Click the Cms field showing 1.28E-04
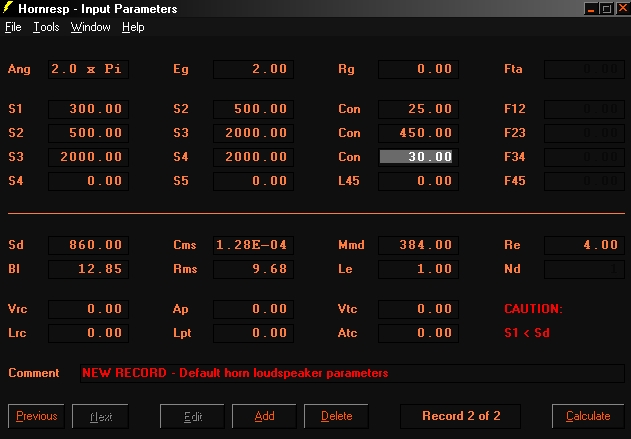The height and width of the screenshot is (439, 631). coord(254,245)
